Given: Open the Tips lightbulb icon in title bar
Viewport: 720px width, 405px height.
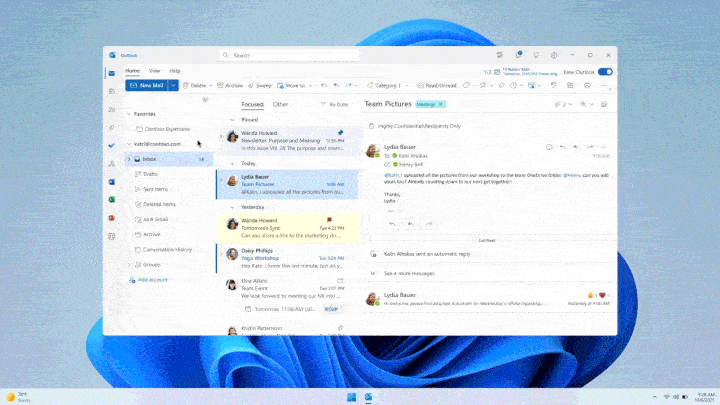Looking at the screenshot, I should pyautogui.click(x=536, y=55).
